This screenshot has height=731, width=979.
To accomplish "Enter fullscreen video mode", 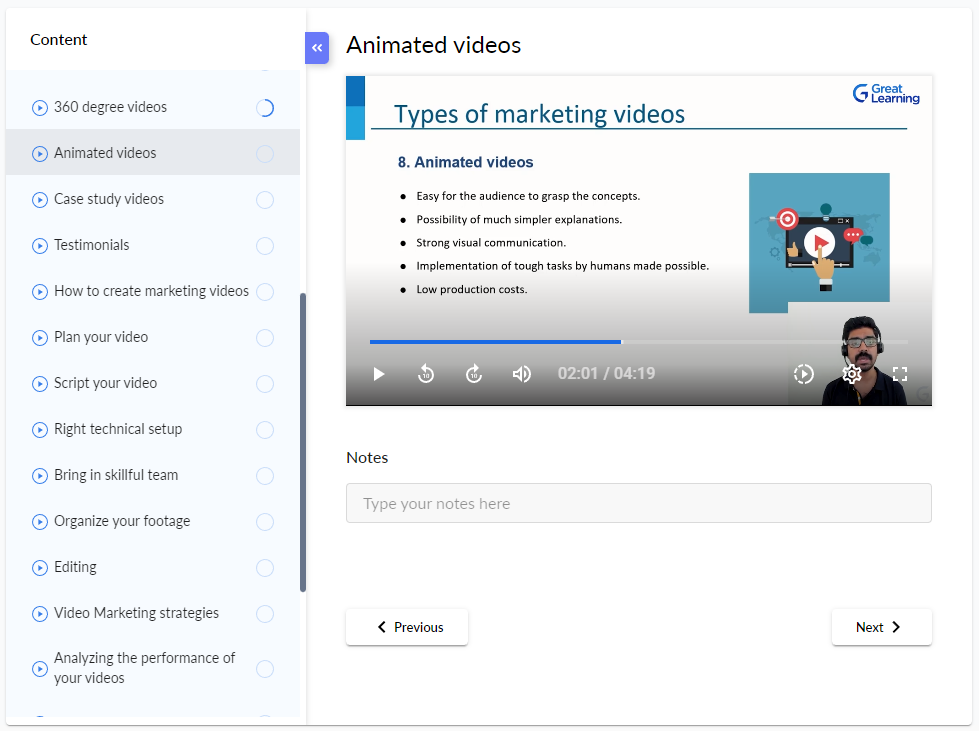I will (x=900, y=374).
